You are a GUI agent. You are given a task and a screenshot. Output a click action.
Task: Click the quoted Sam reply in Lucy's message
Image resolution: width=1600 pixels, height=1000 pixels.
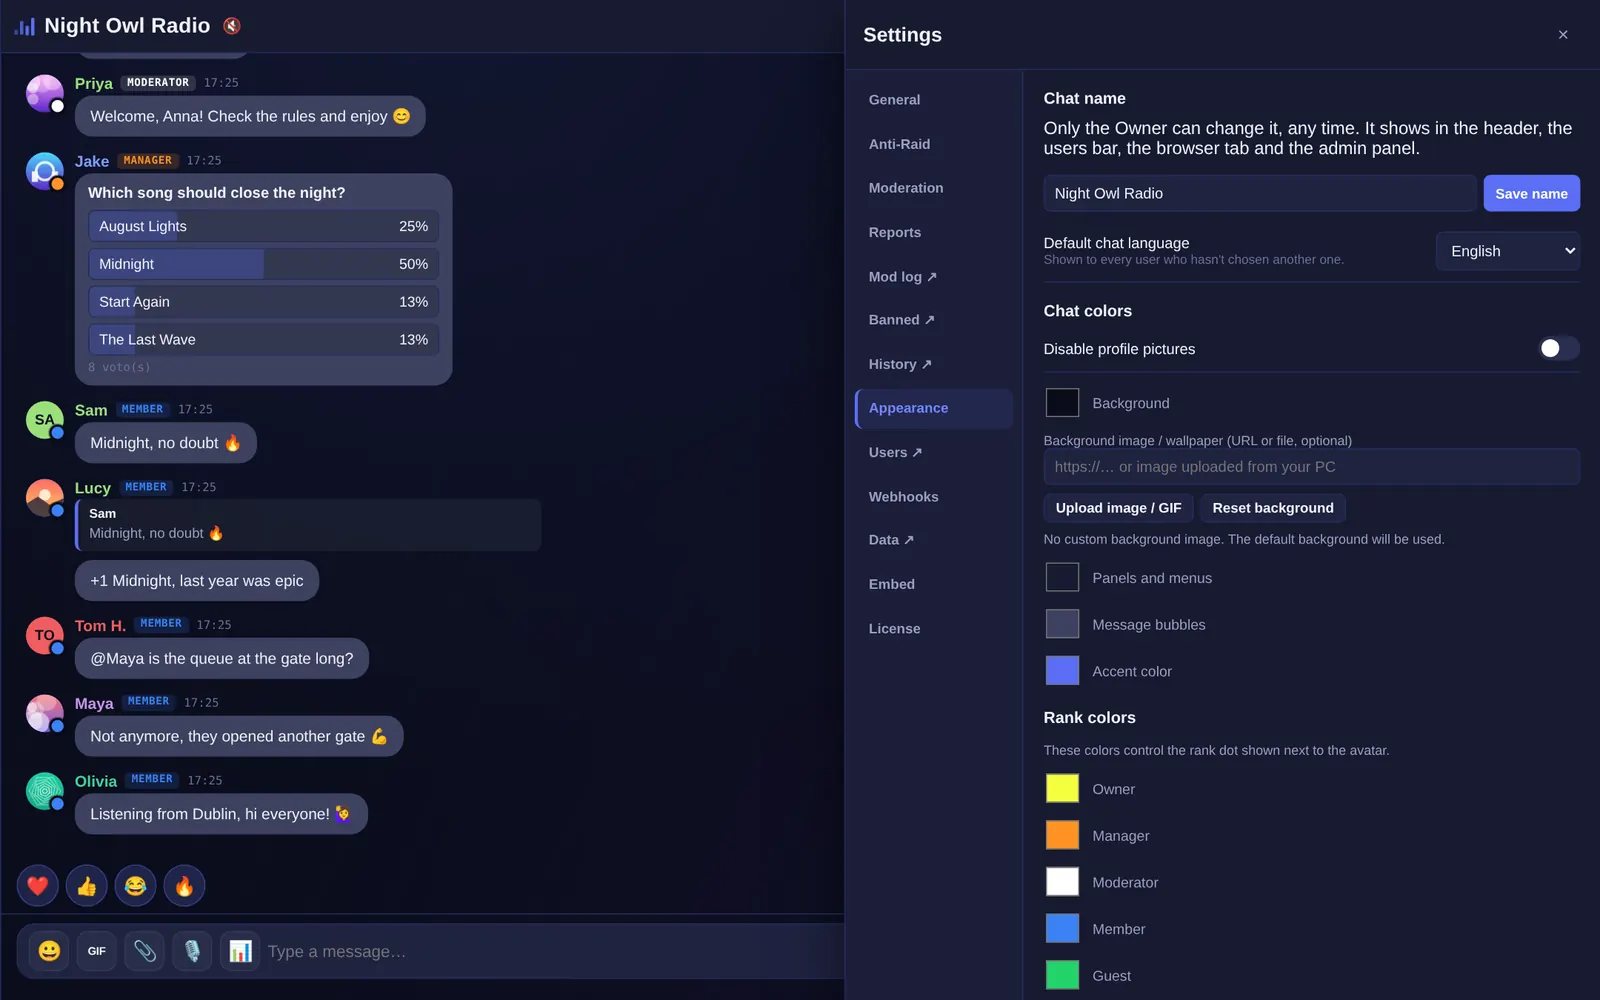pos(308,525)
